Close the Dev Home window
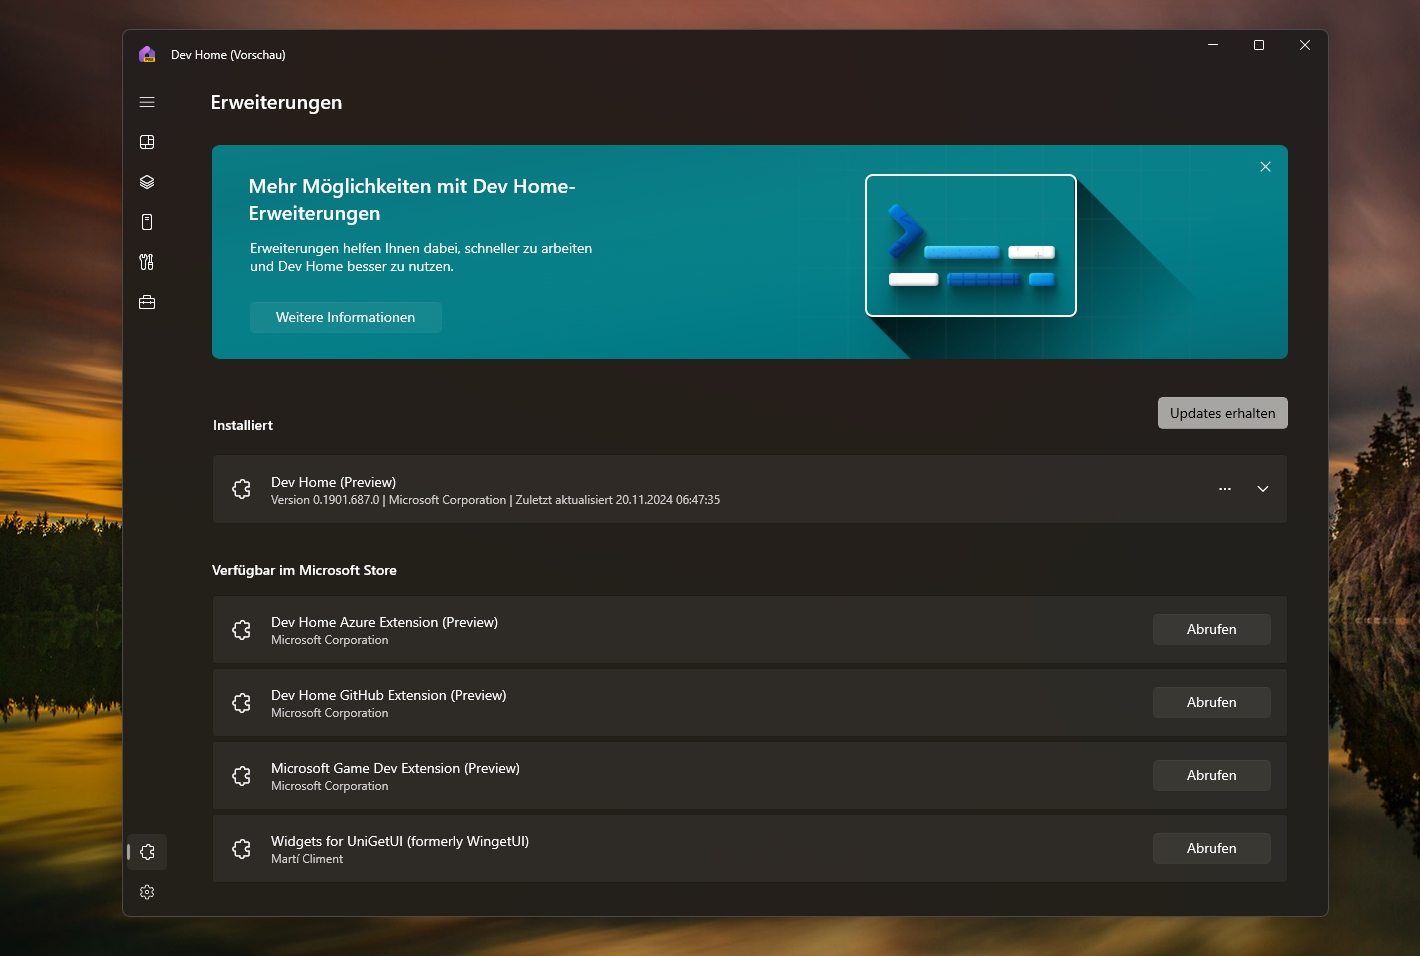The image size is (1420, 956). click(x=1305, y=45)
